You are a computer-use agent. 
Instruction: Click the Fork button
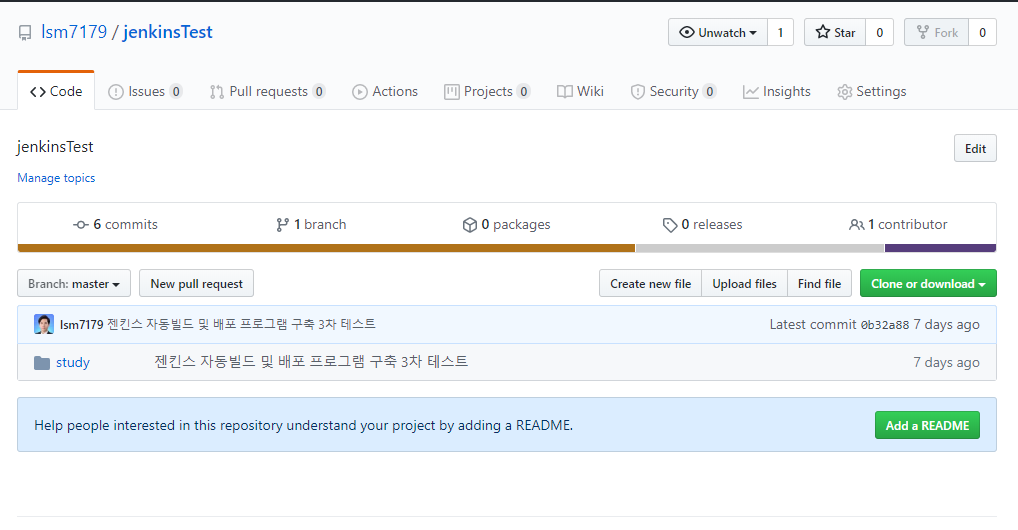pyautogui.click(x=936, y=32)
